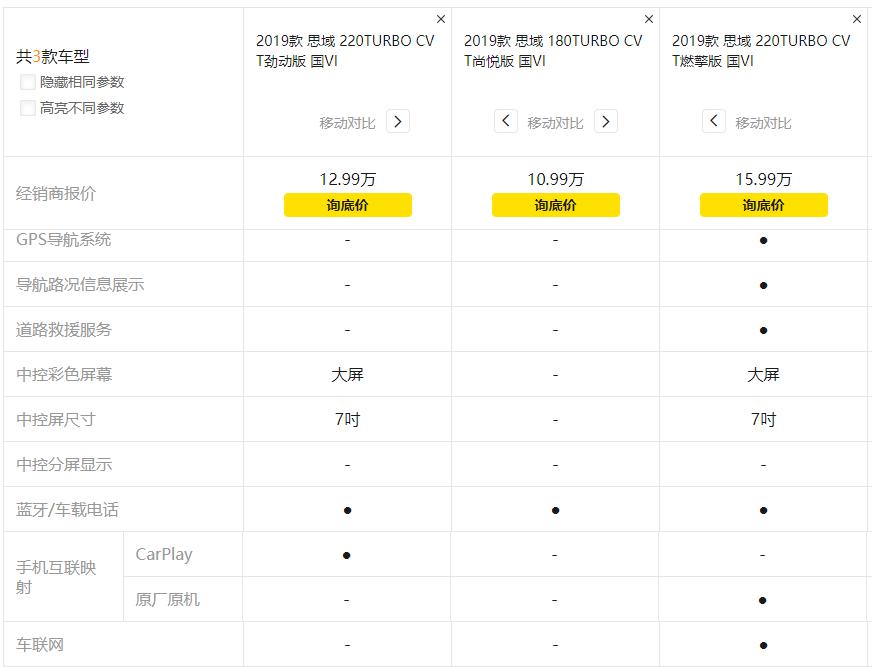Move 尚悦版 column left with arrow
Screen dimensions: 872x667
click(x=506, y=121)
